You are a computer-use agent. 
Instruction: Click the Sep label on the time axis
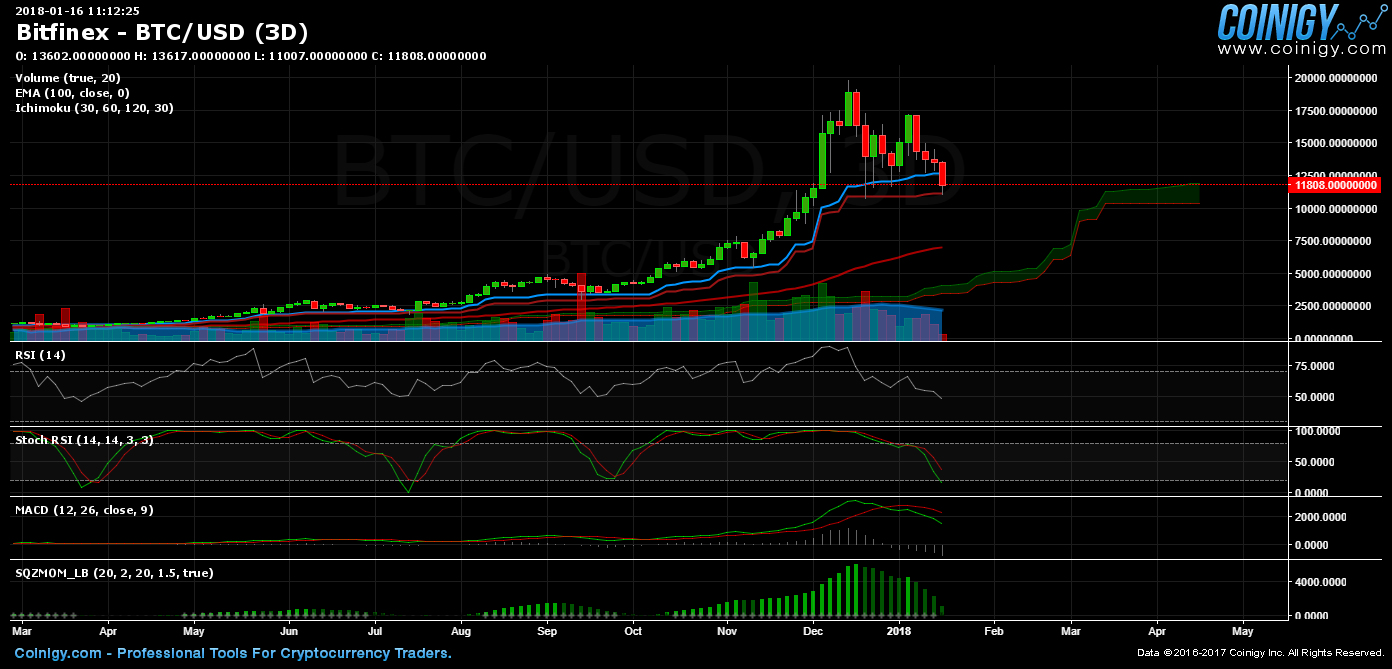coord(547,632)
